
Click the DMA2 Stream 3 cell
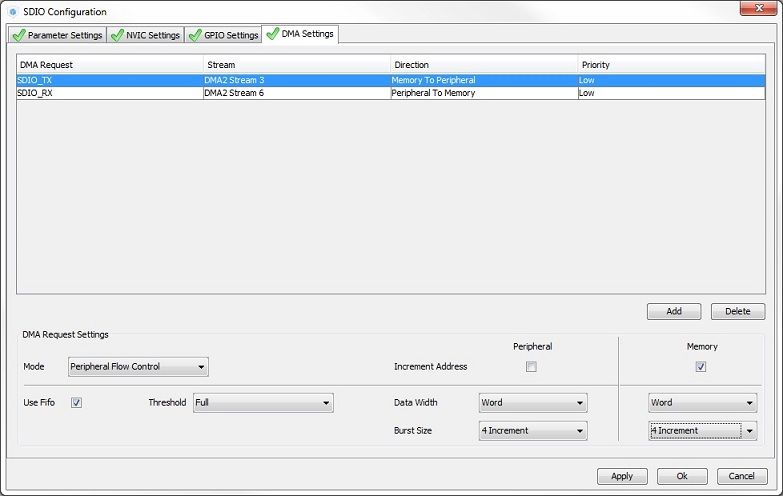(x=297, y=80)
